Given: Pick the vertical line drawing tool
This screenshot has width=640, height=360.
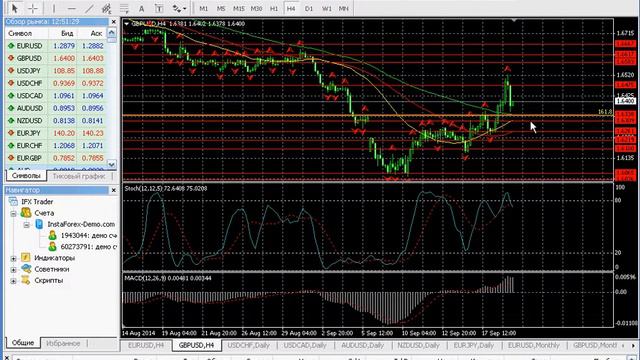Looking at the screenshot, I should [53, 8].
